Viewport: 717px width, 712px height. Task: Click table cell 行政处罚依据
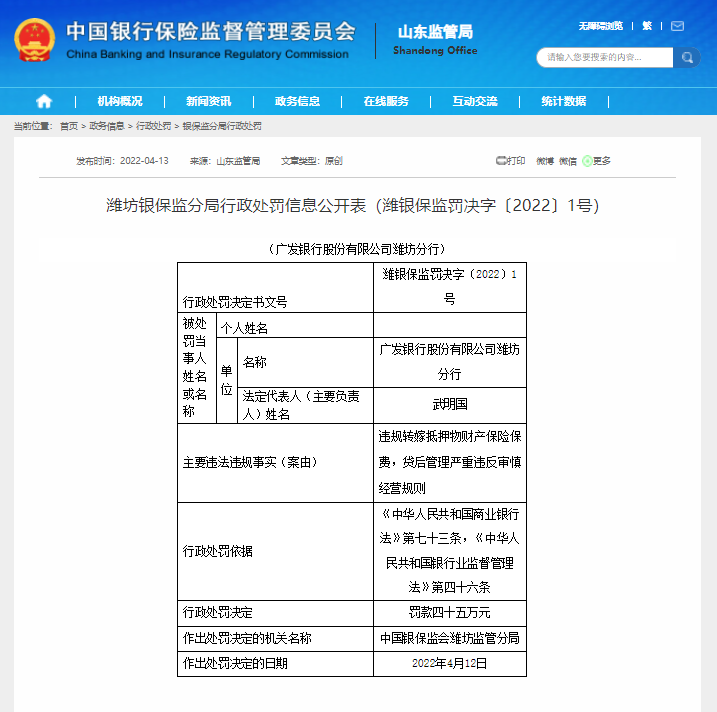click(275, 551)
